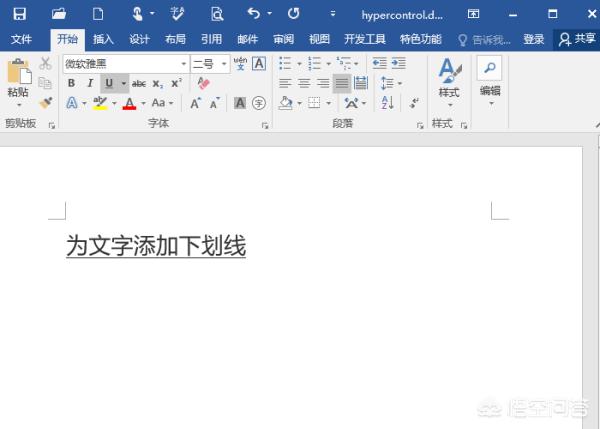Decrease font size
Image resolution: width=600 pixels, height=429 pixels.
click(x=215, y=103)
